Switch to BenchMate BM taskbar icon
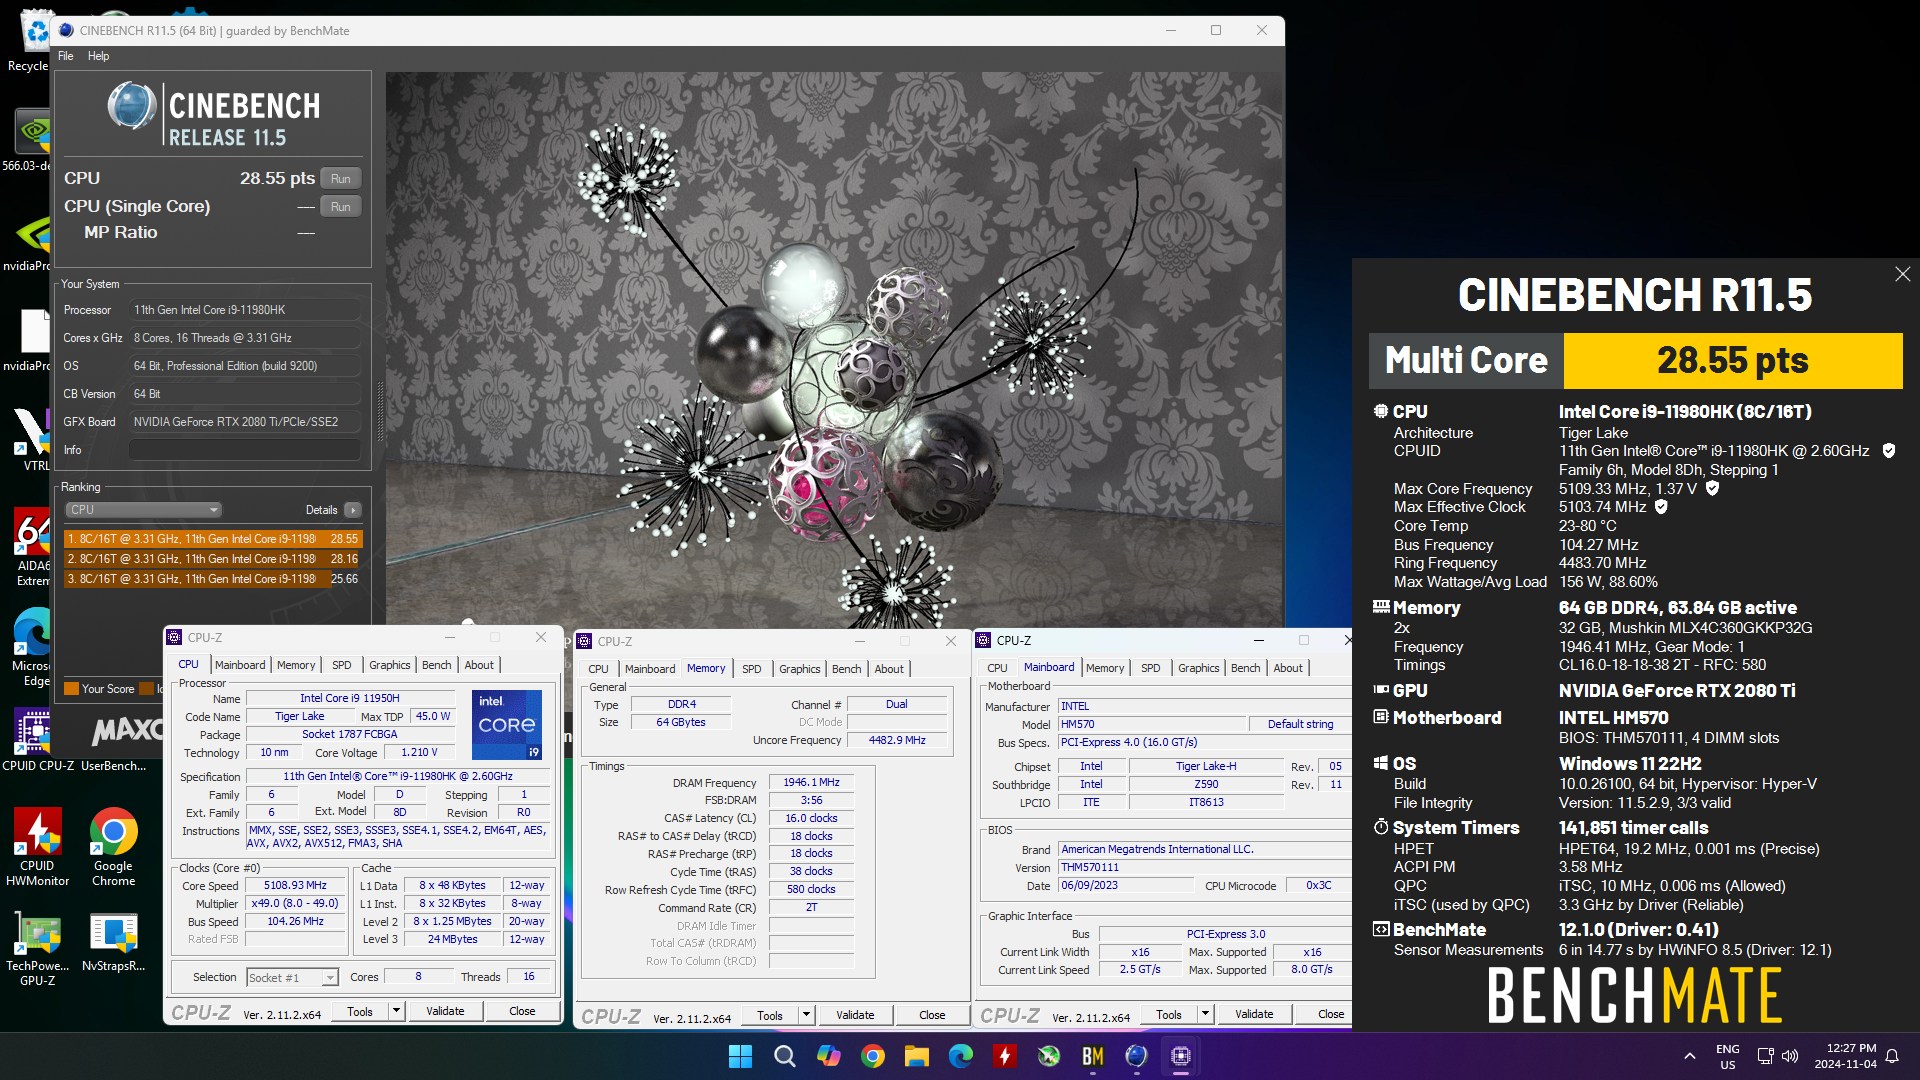The height and width of the screenshot is (1080, 1920). click(1093, 1056)
